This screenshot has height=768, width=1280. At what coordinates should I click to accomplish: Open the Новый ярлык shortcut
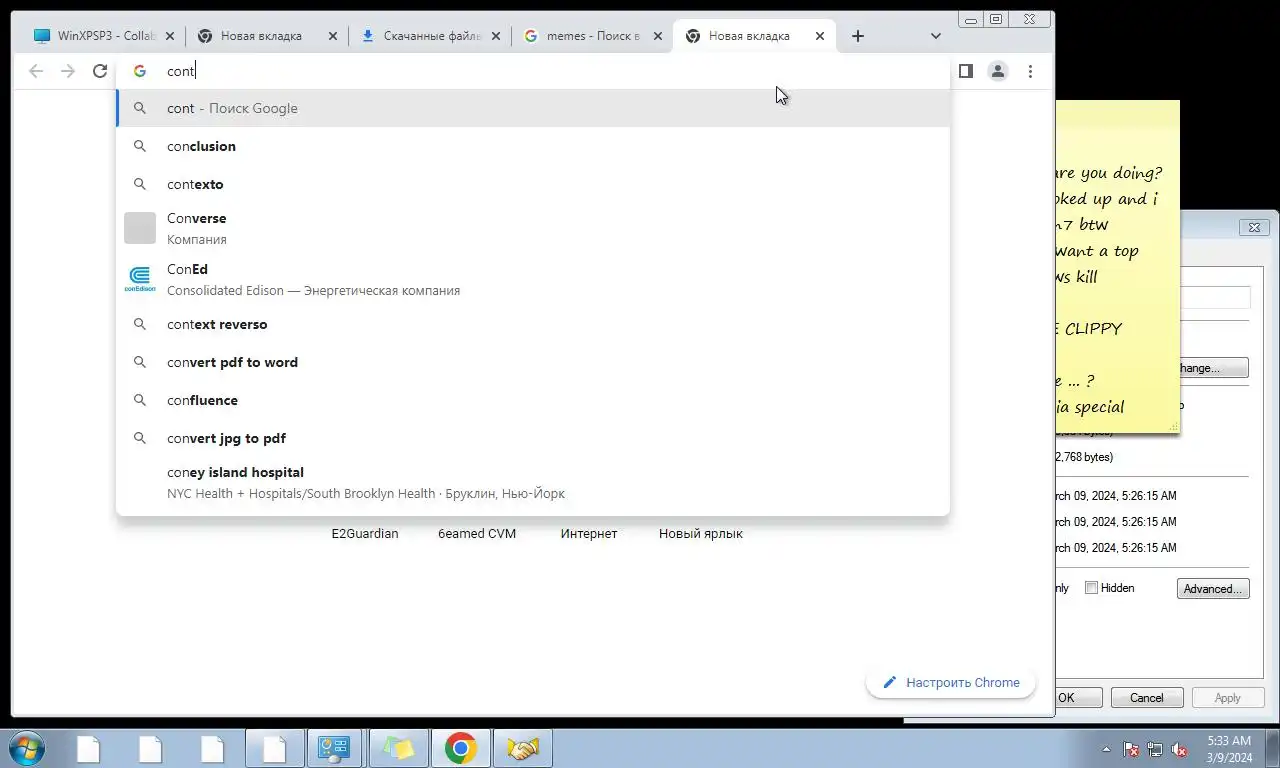tap(701, 534)
